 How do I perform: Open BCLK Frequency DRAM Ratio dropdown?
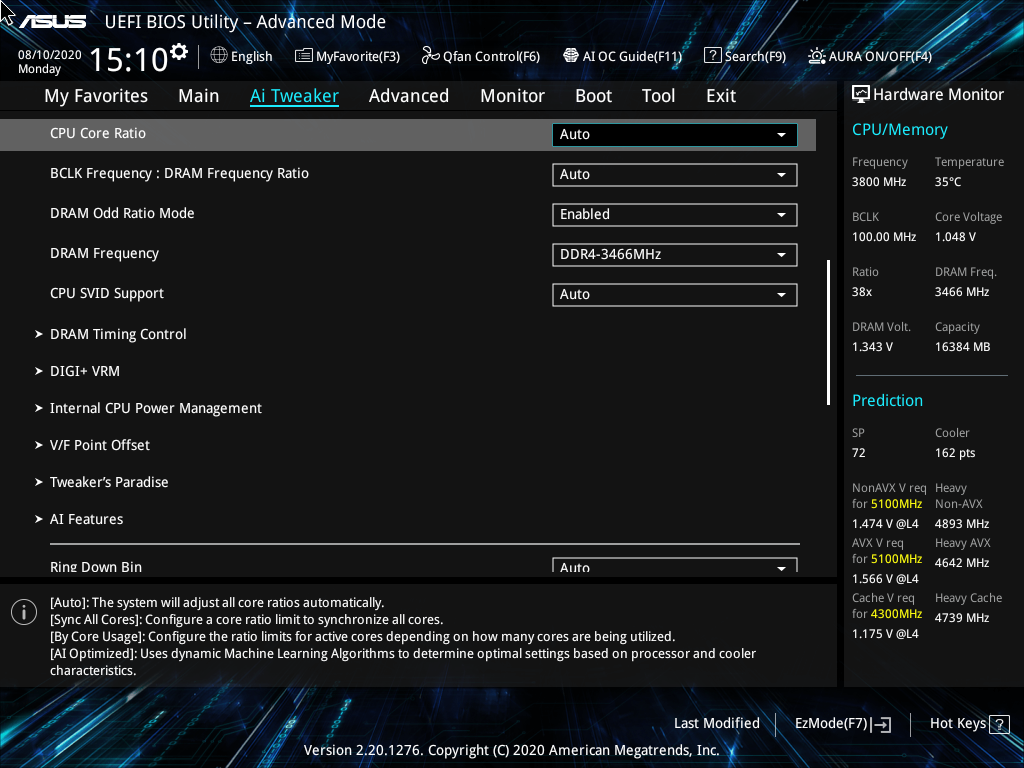pyautogui.click(x=675, y=175)
